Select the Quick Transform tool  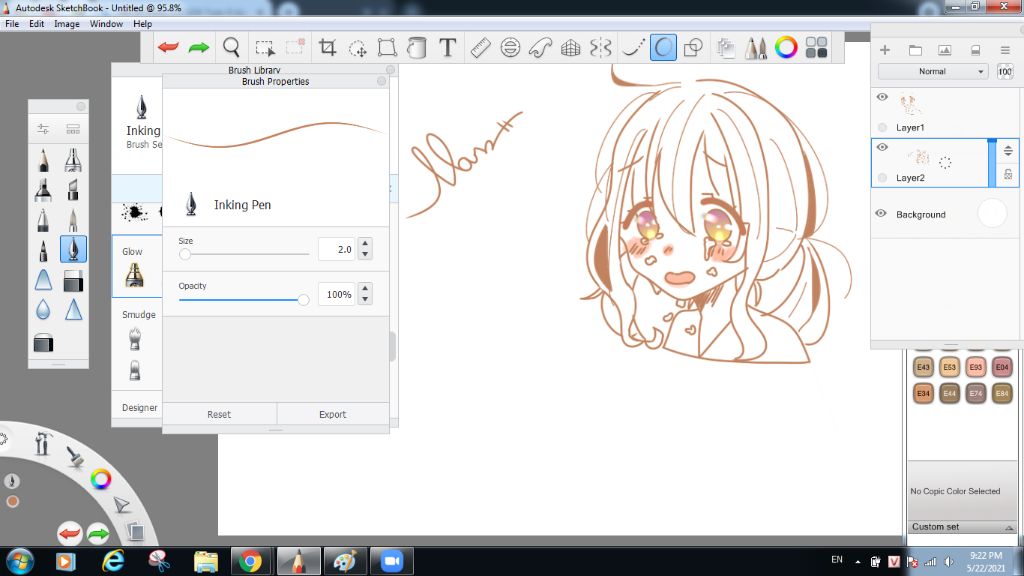pyautogui.click(x=357, y=48)
